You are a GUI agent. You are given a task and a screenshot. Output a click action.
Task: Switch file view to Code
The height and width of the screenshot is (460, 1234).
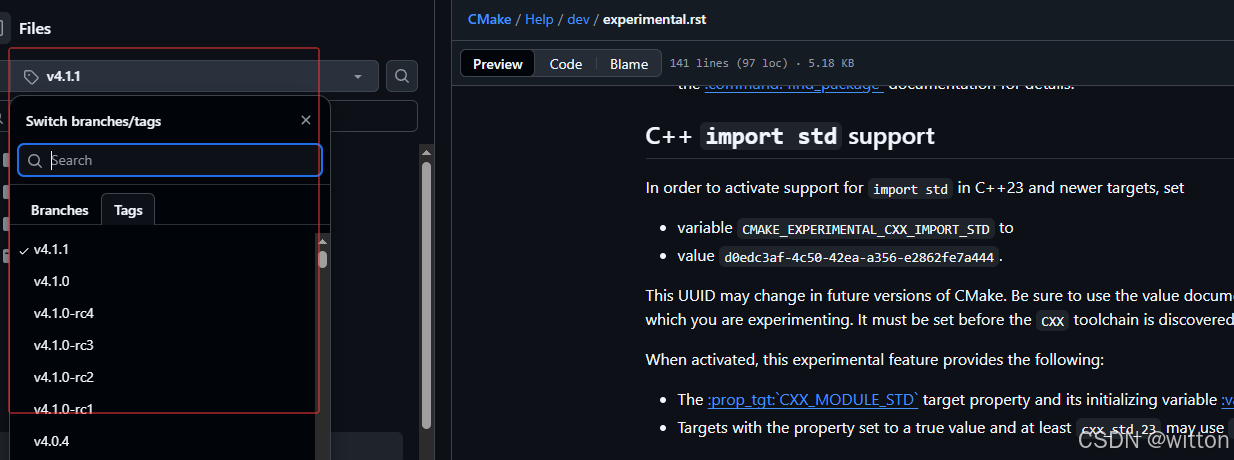[565, 64]
